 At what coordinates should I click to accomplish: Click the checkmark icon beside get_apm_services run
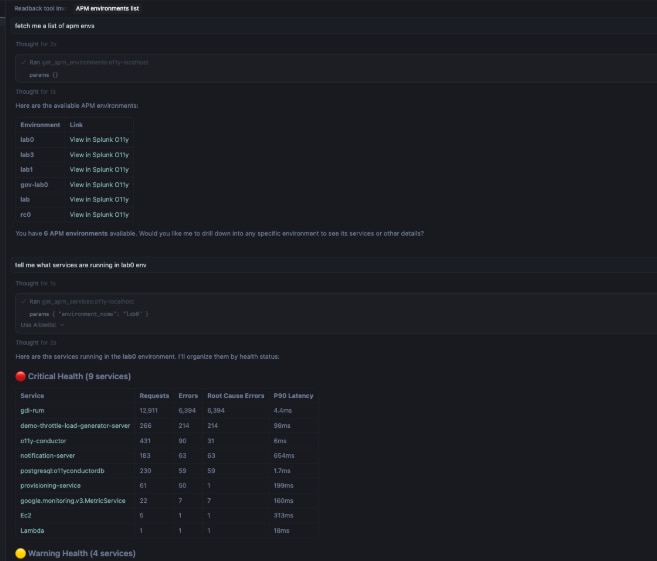[23, 301]
